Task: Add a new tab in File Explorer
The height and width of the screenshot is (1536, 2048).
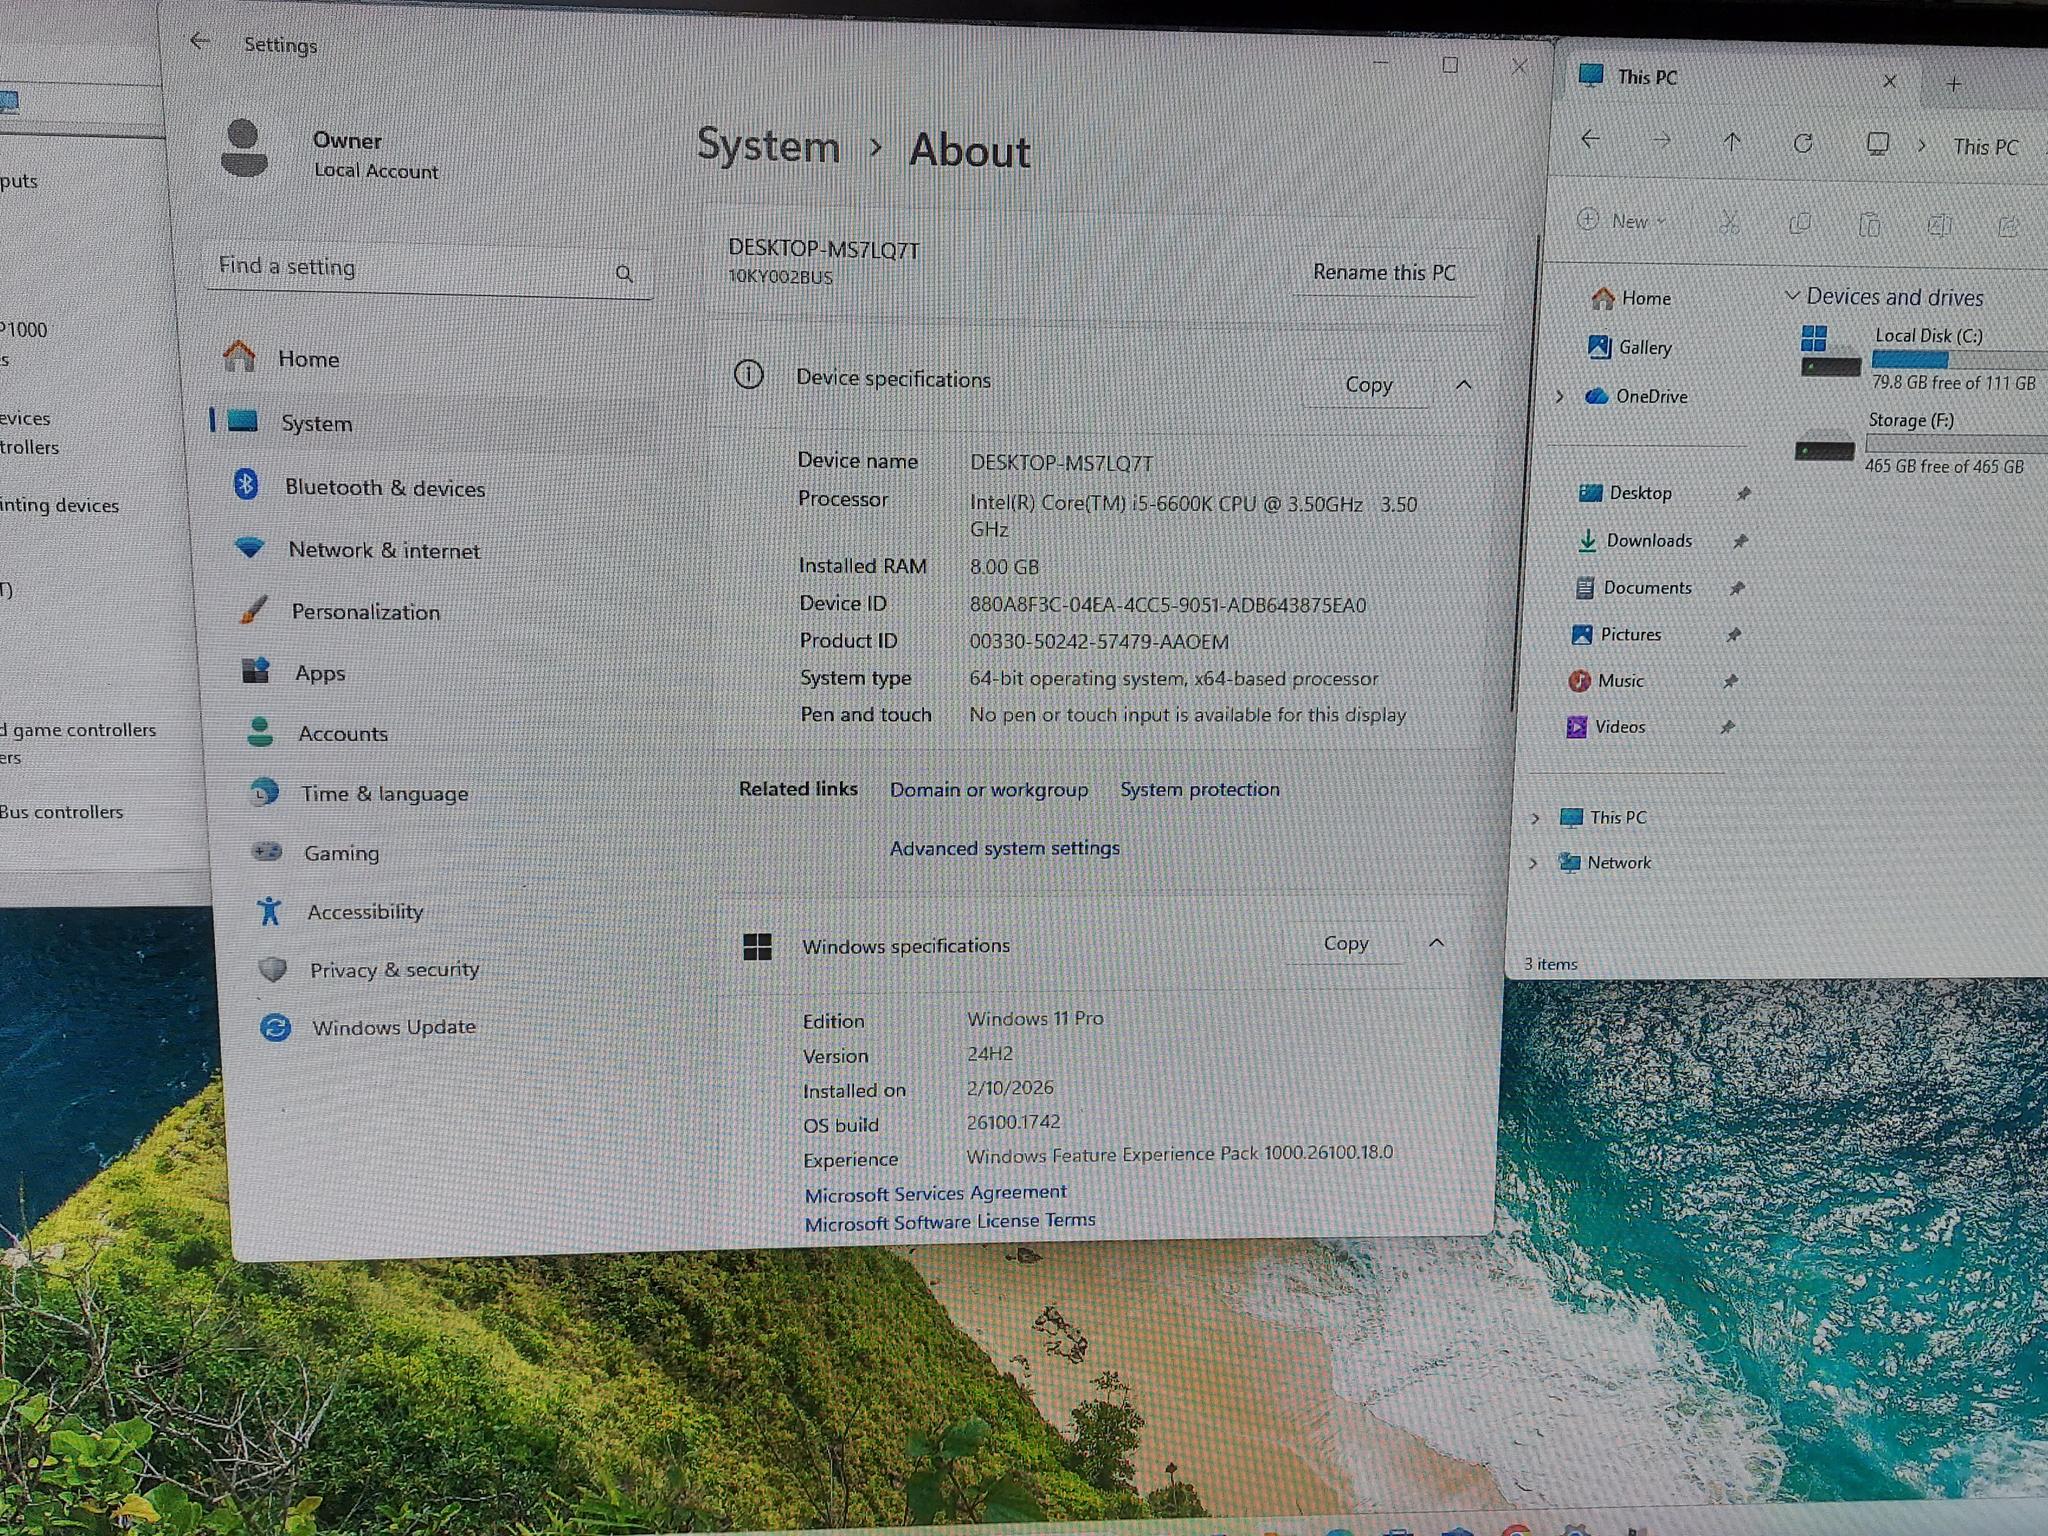Action: 1954,84
